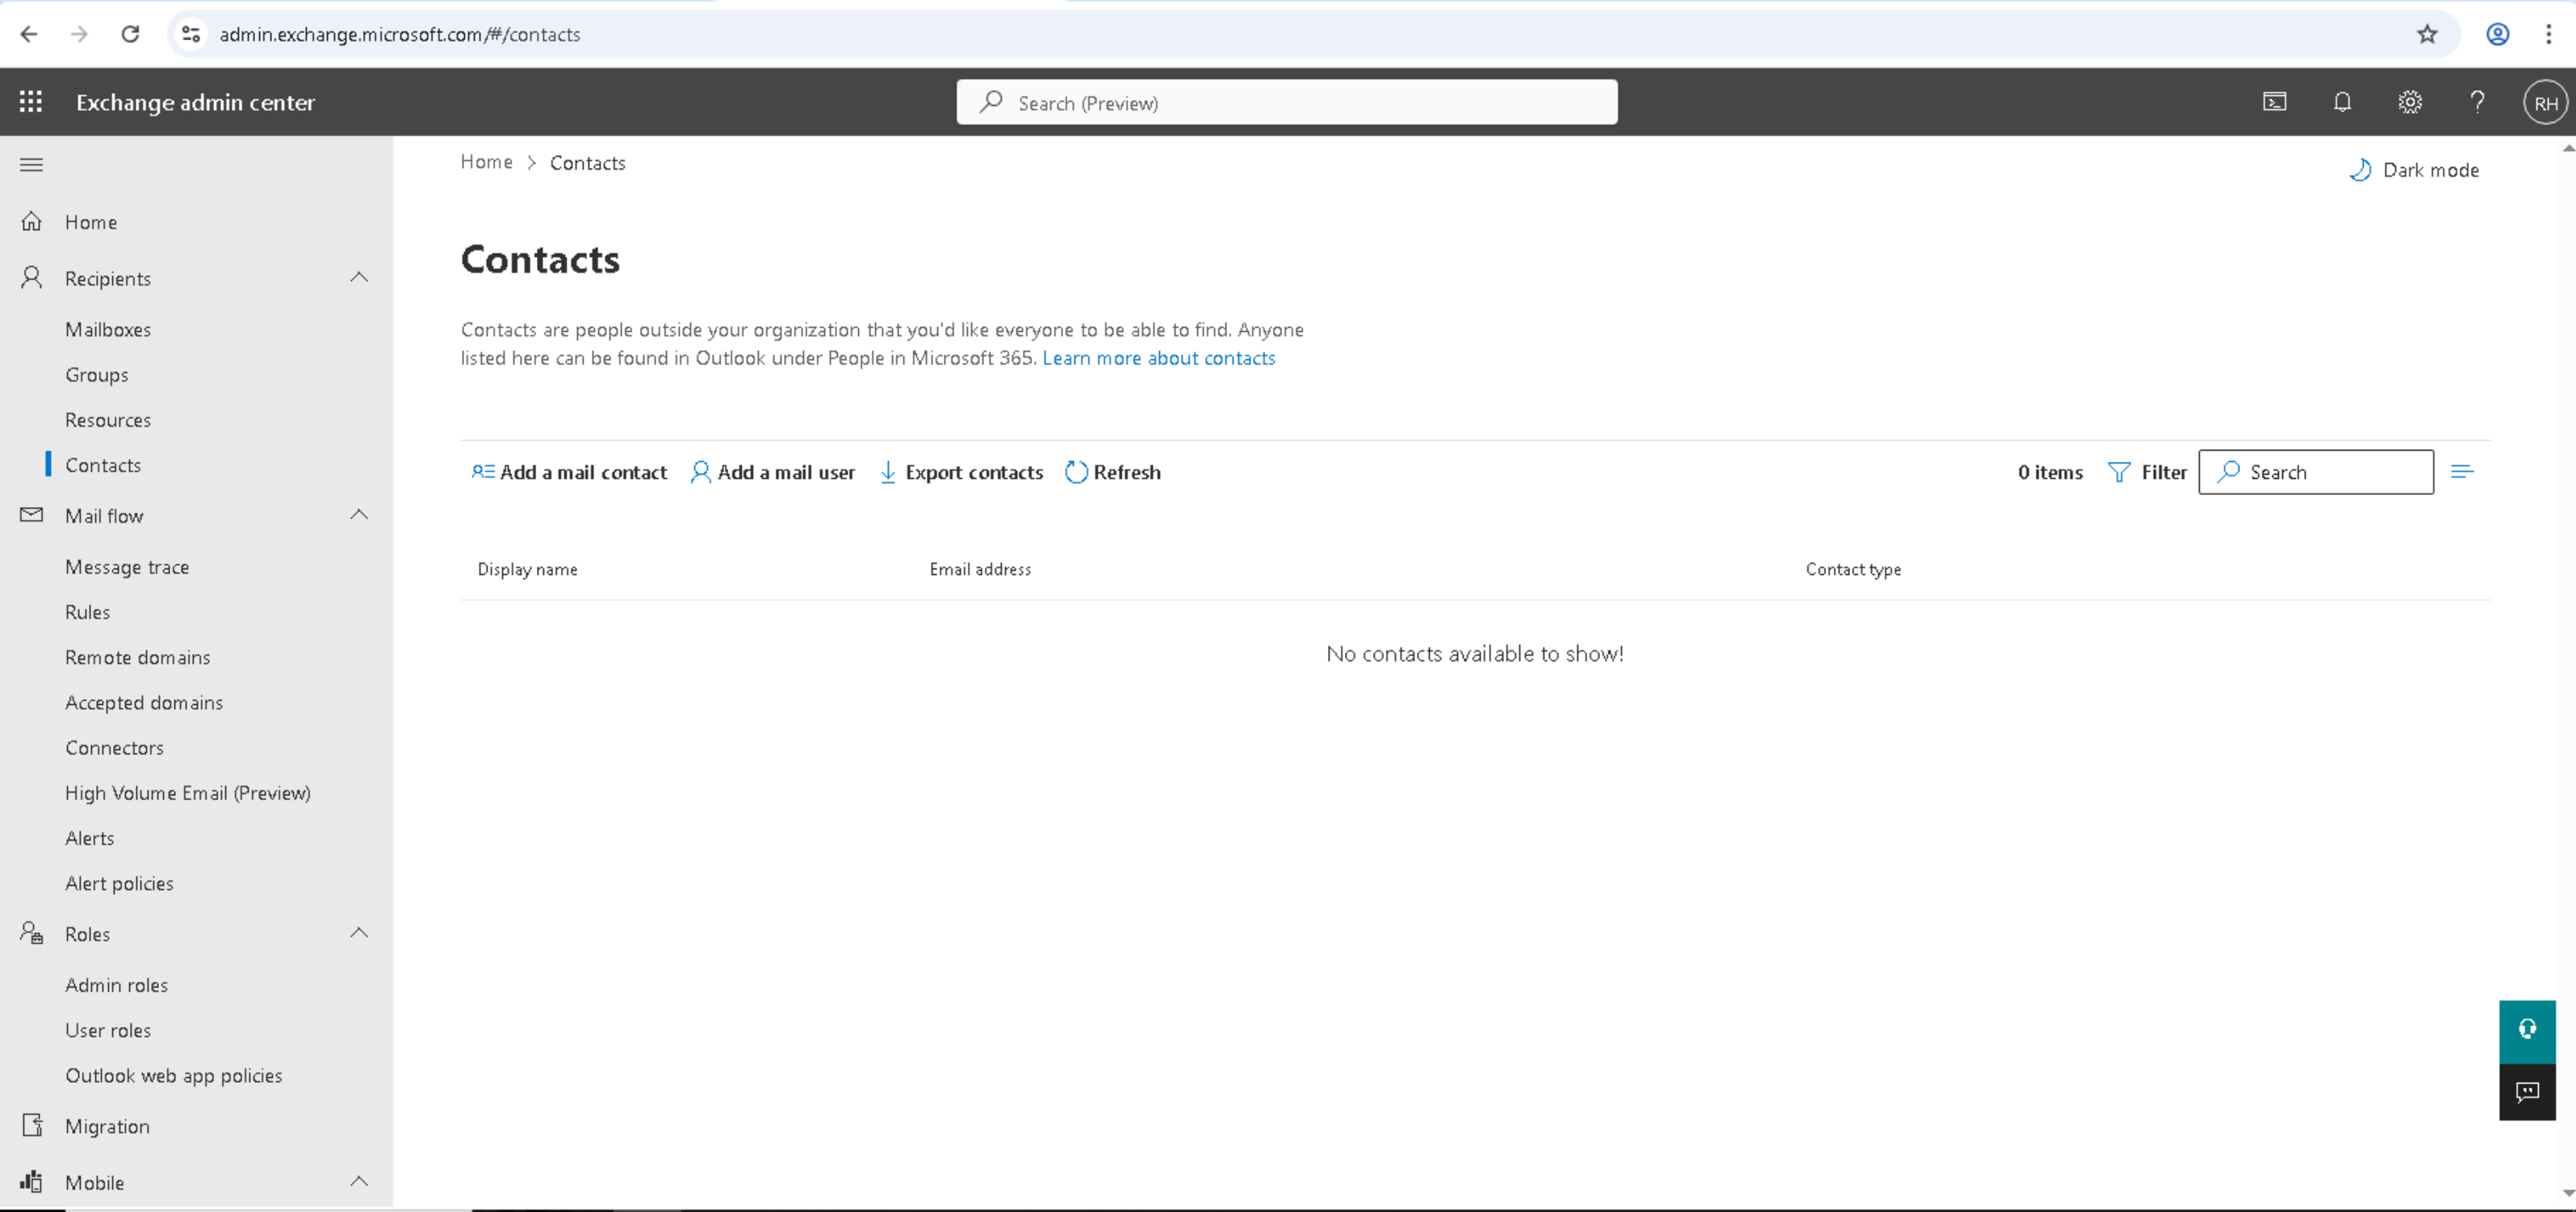Open the view options list icon

click(2462, 472)
